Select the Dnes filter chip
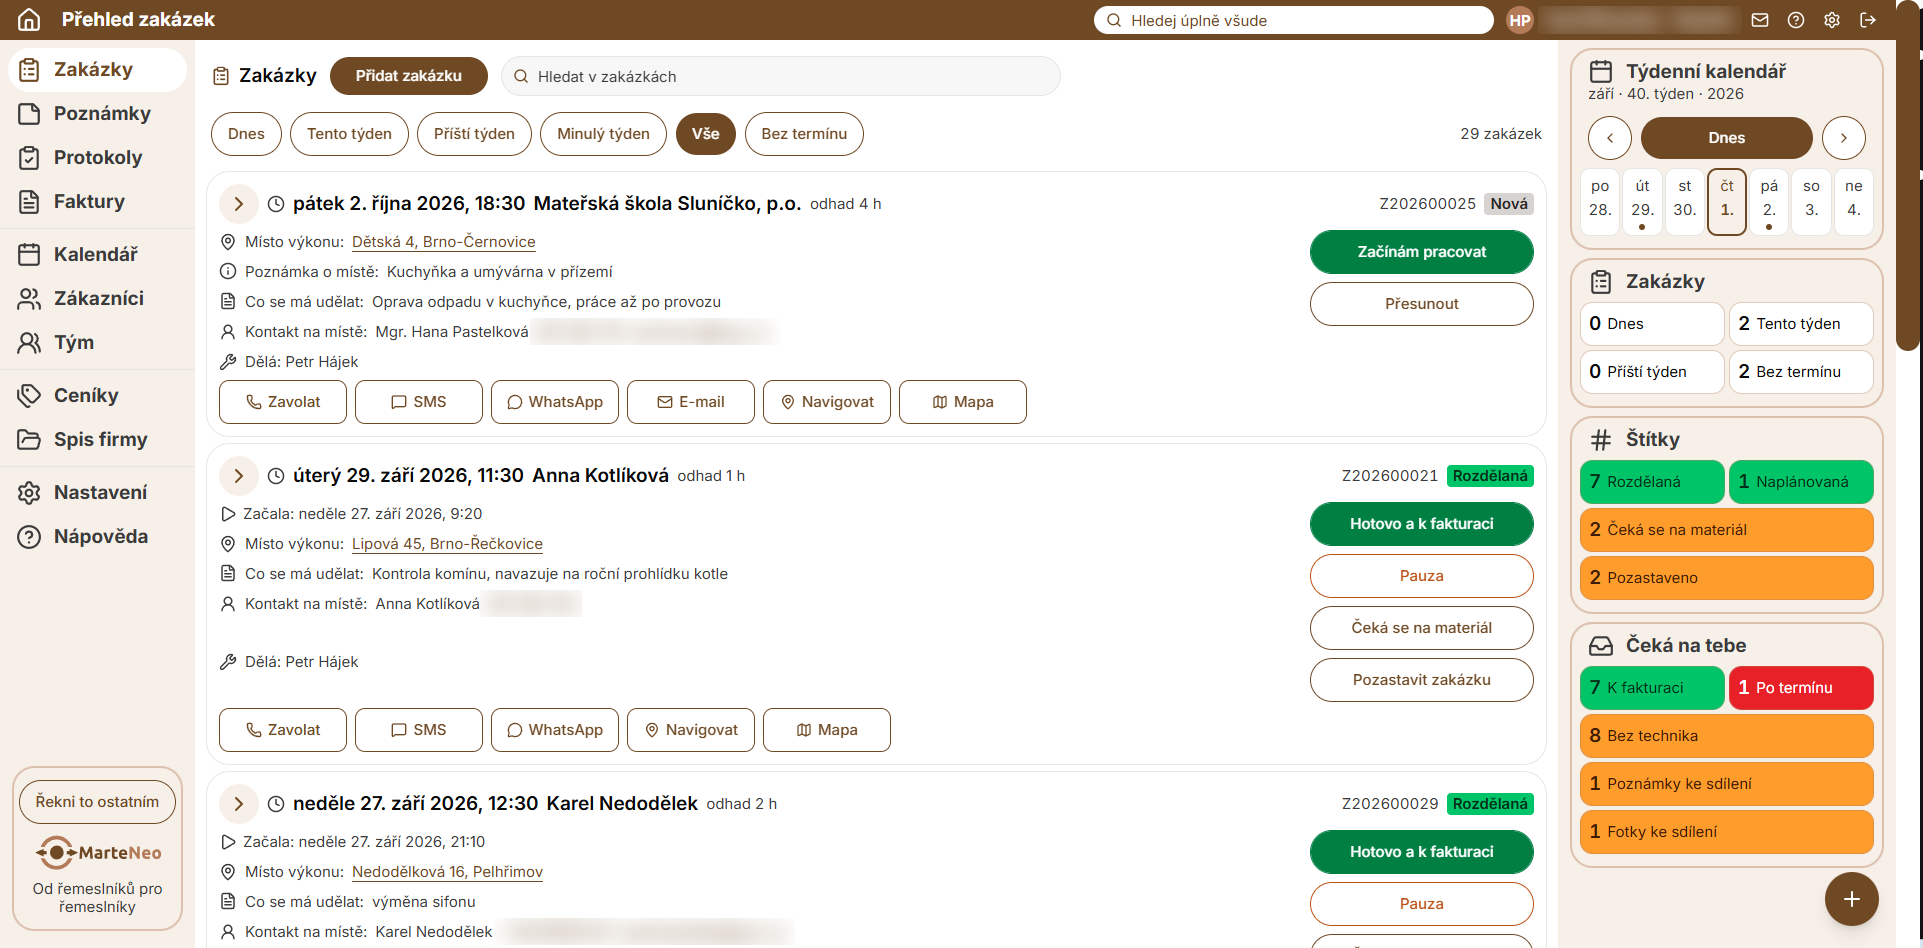Screen dimensions: 1923x948 coord(246,134)
